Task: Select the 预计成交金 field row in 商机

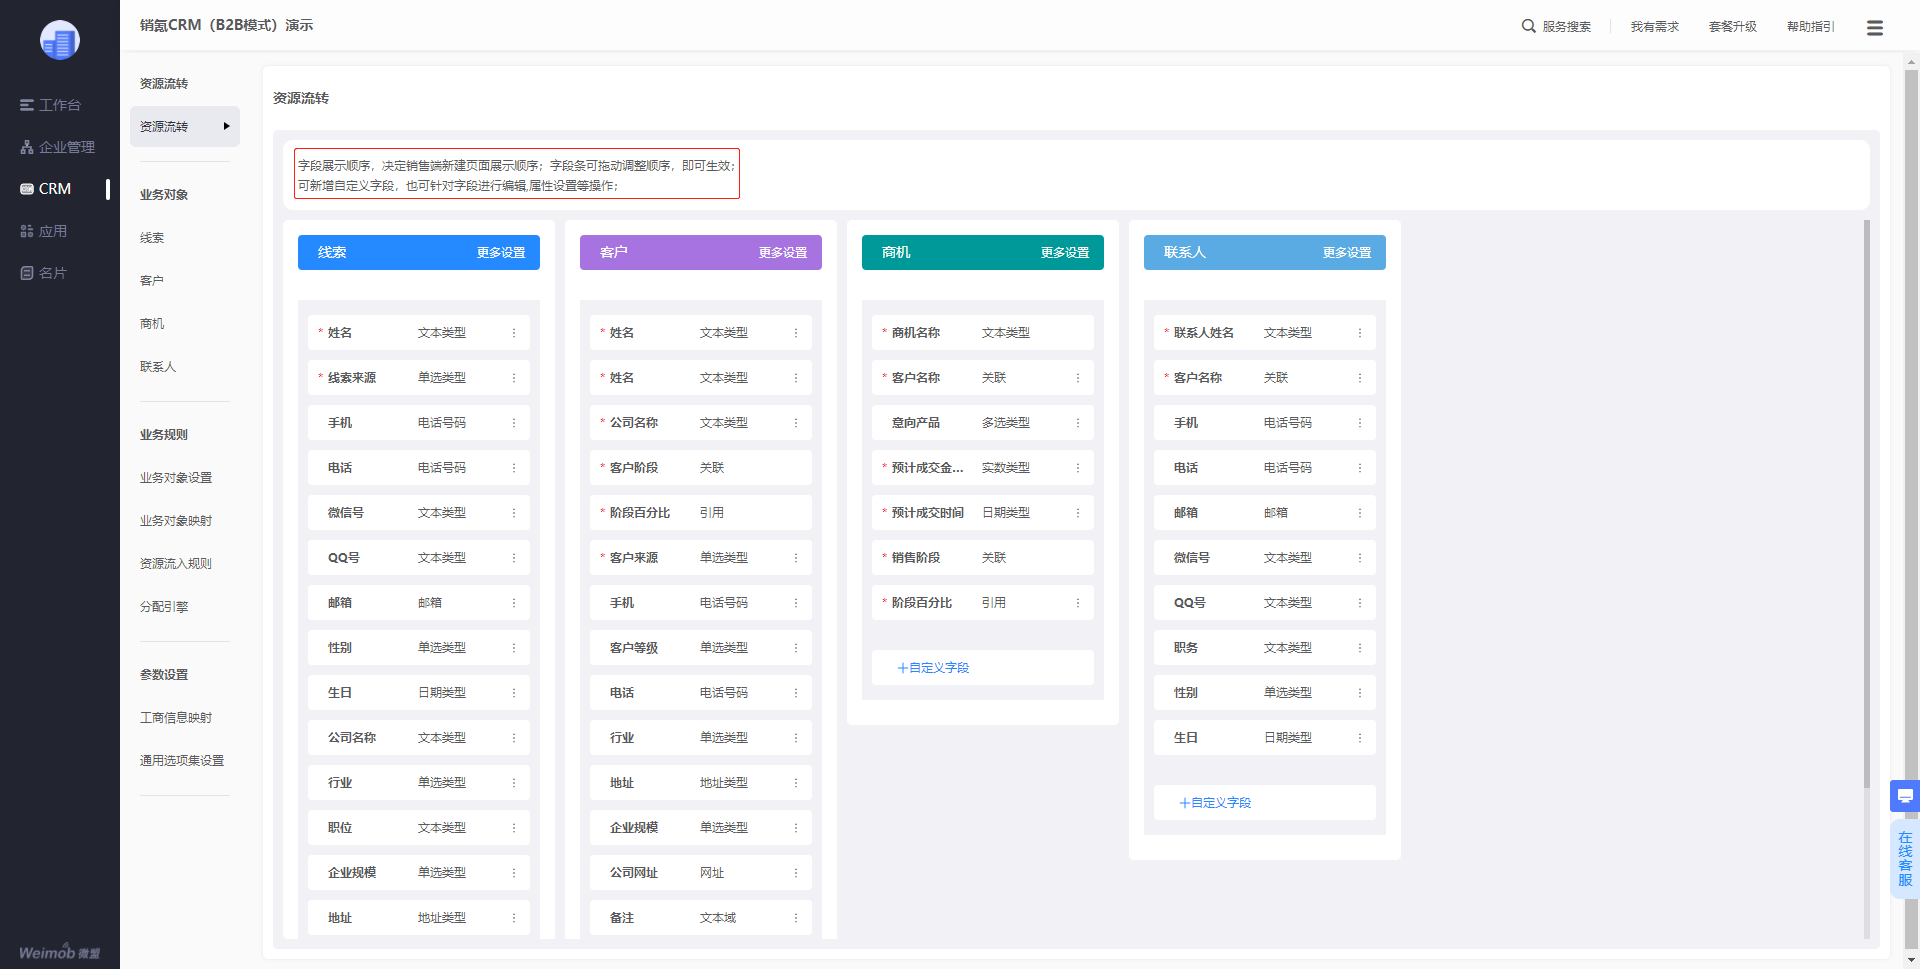Action: [983, 468]
